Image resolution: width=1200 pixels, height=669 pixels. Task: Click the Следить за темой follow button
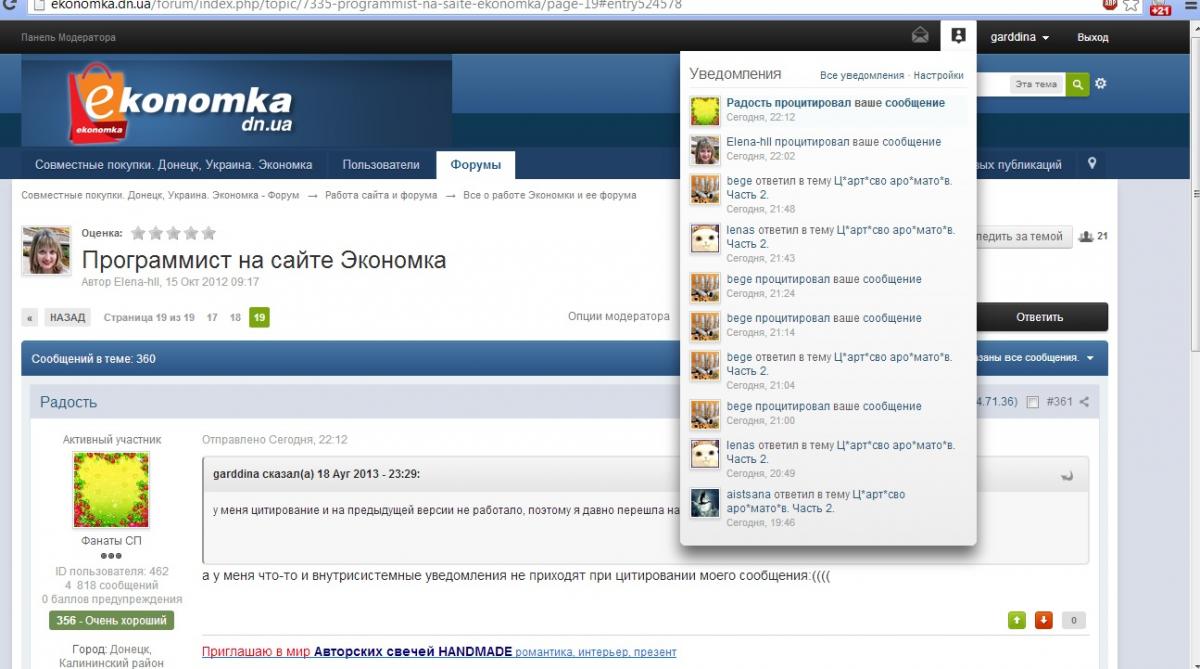[1024, 237]
